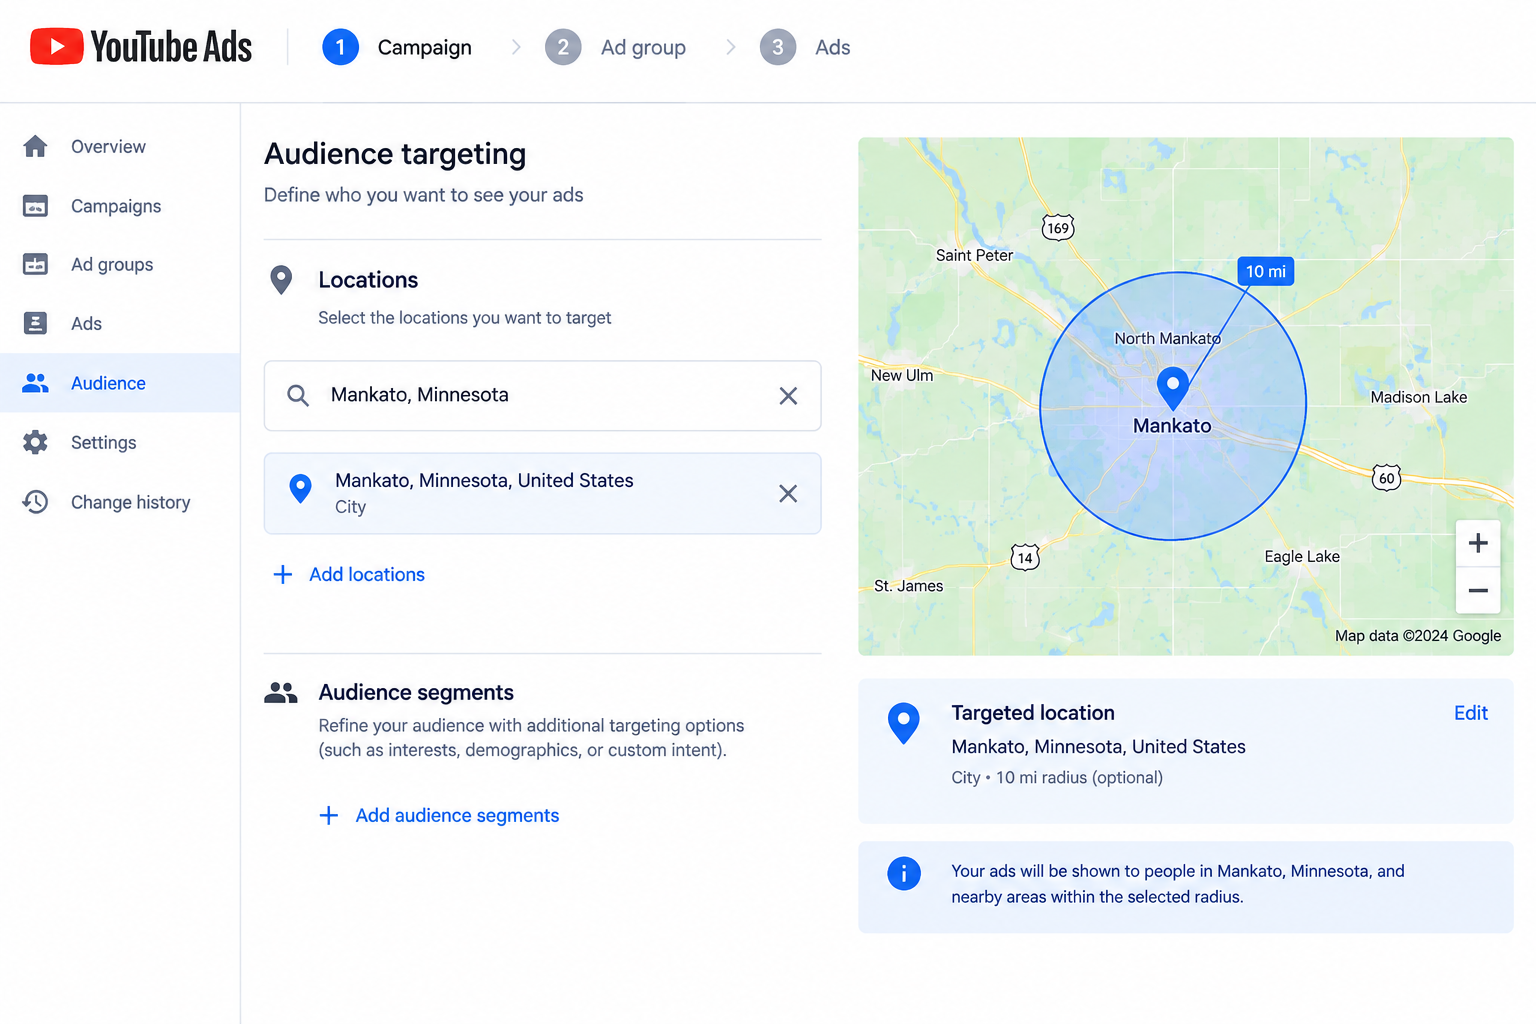Image resolution: width=1536 pixels, height=1024 pixels.
Task: Click the 10 mi radius handle on map
Action: point(1266,272)
